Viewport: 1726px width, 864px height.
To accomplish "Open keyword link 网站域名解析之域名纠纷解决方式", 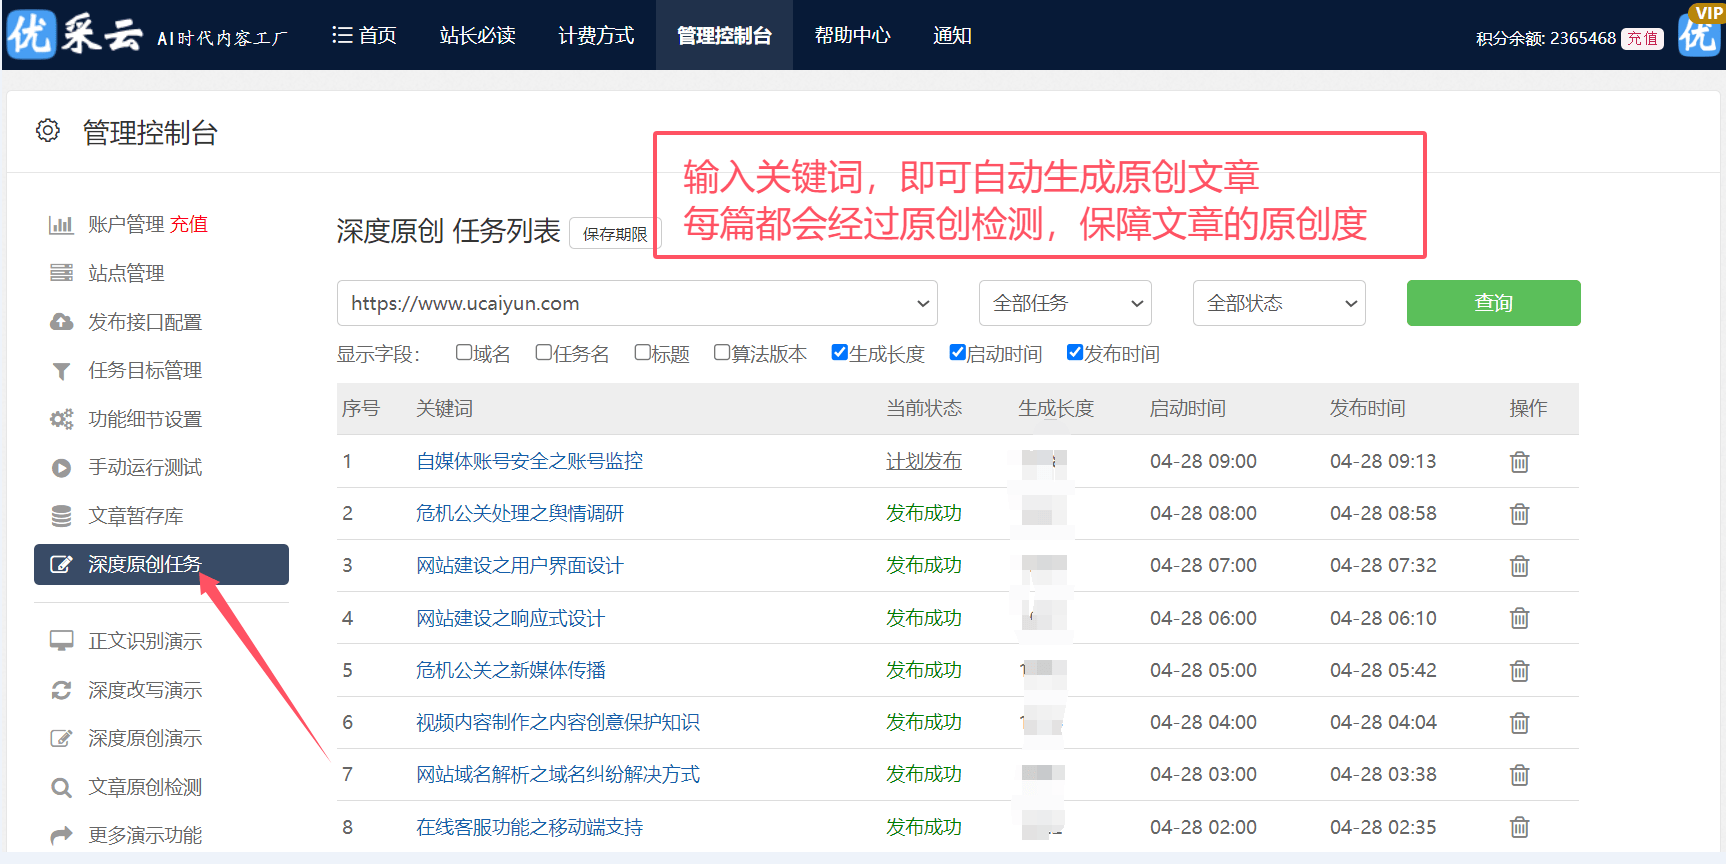I will 558,774.
